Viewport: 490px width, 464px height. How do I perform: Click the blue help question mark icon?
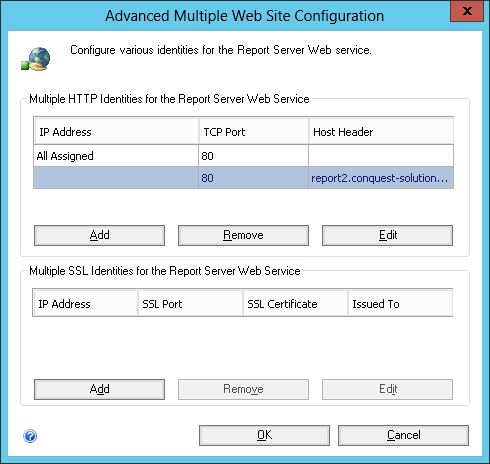(30, 436)
